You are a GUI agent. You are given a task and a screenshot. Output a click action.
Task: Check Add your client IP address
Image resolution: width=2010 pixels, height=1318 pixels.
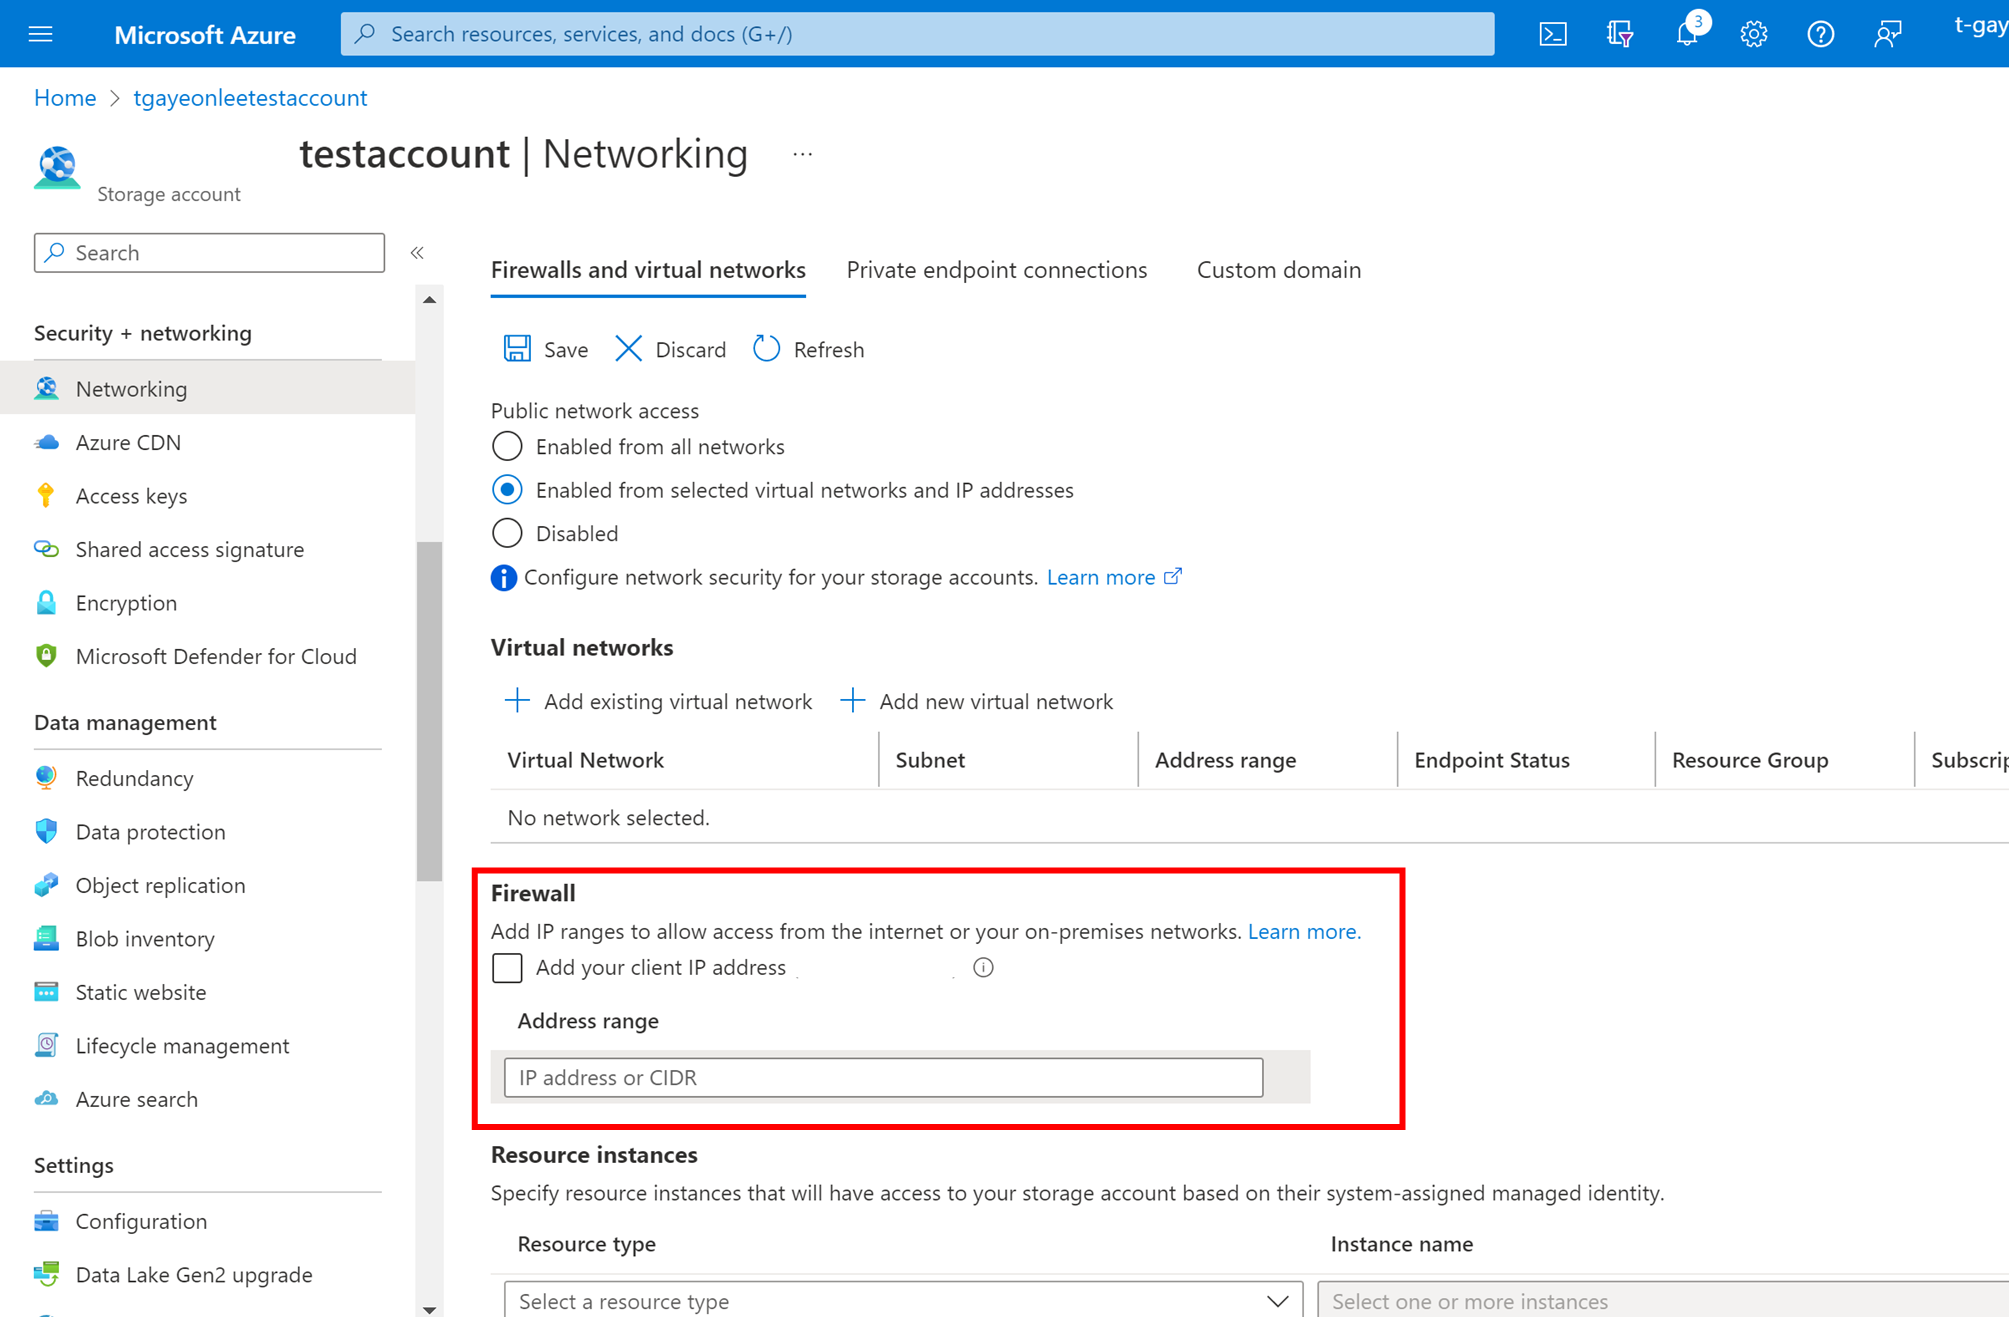click(507, 967)
